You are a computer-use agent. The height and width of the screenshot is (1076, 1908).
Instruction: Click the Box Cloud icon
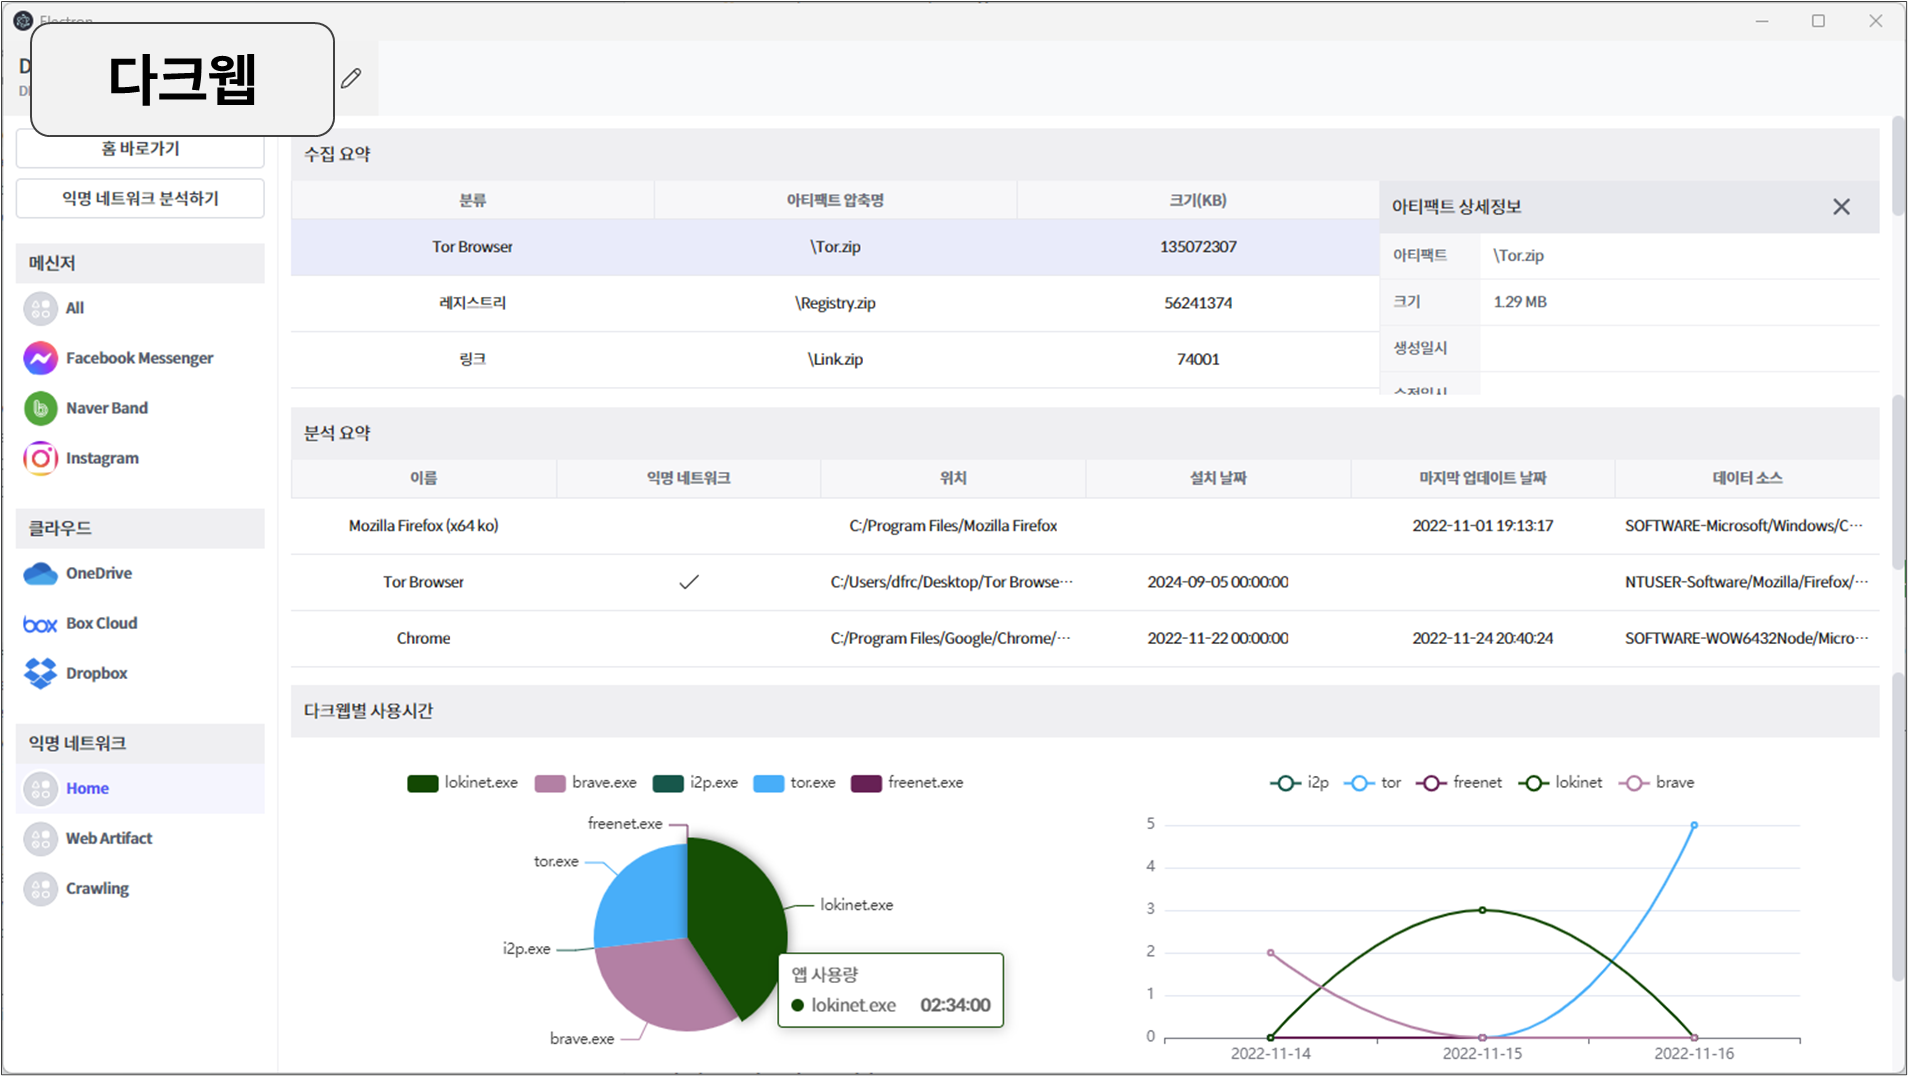(x=40, y=623)
